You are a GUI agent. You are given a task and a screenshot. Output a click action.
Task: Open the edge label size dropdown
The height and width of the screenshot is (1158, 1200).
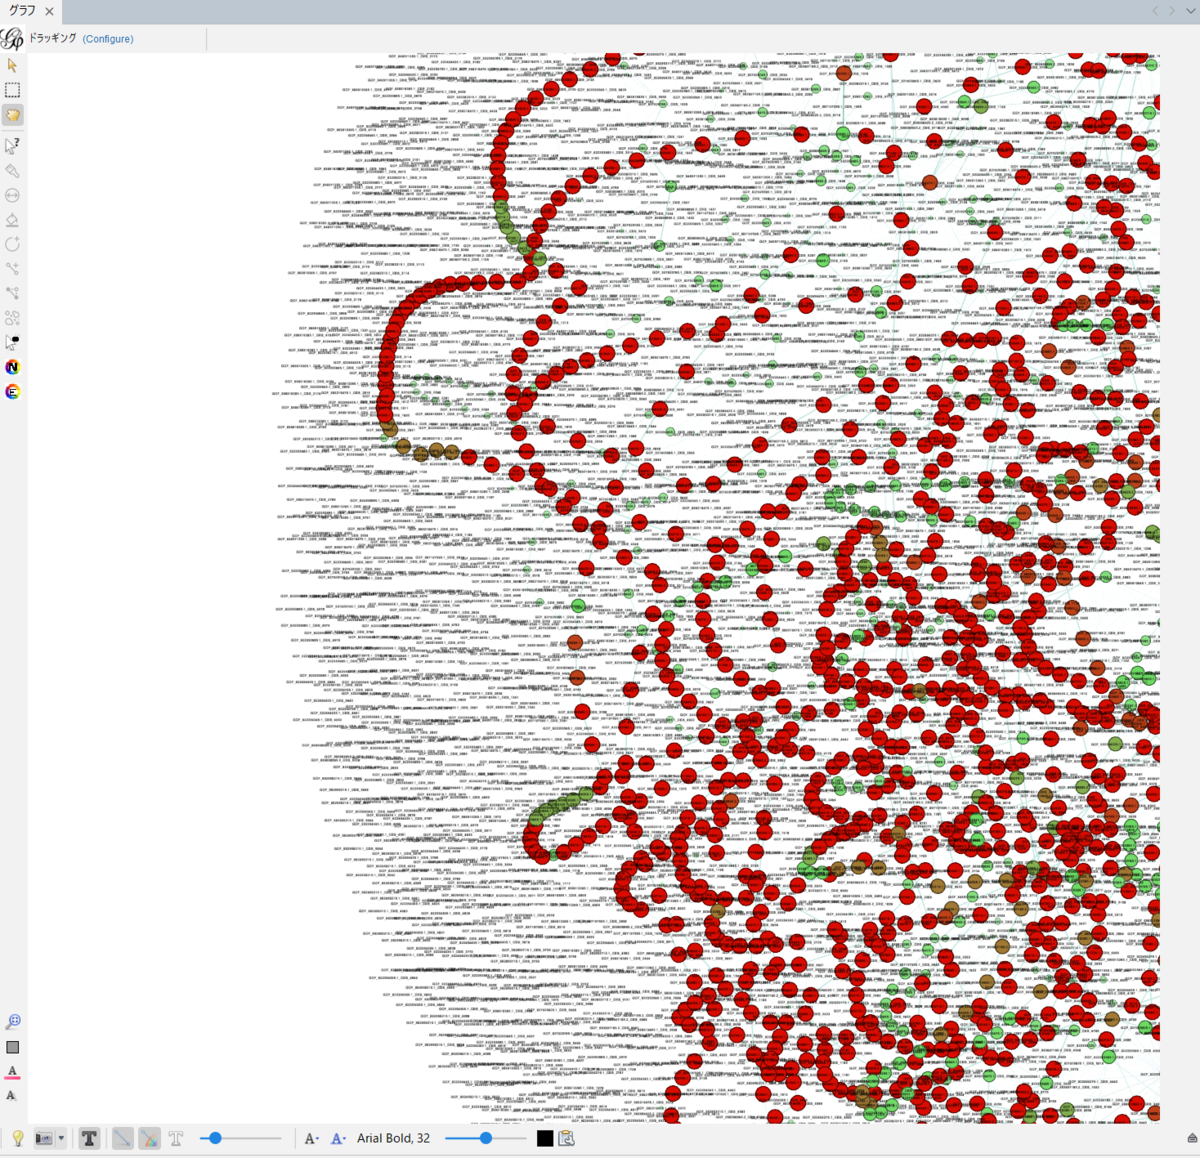point(340,1138)
